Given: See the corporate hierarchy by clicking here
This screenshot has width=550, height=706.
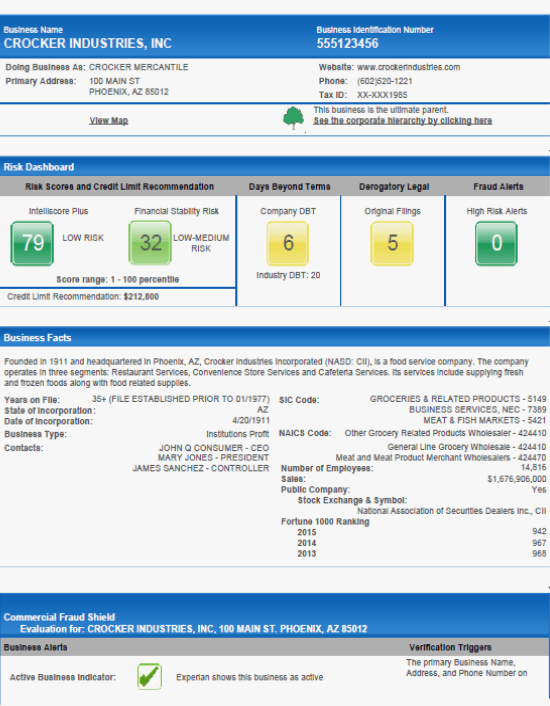Looking at the screenshot, I should 403,121.
